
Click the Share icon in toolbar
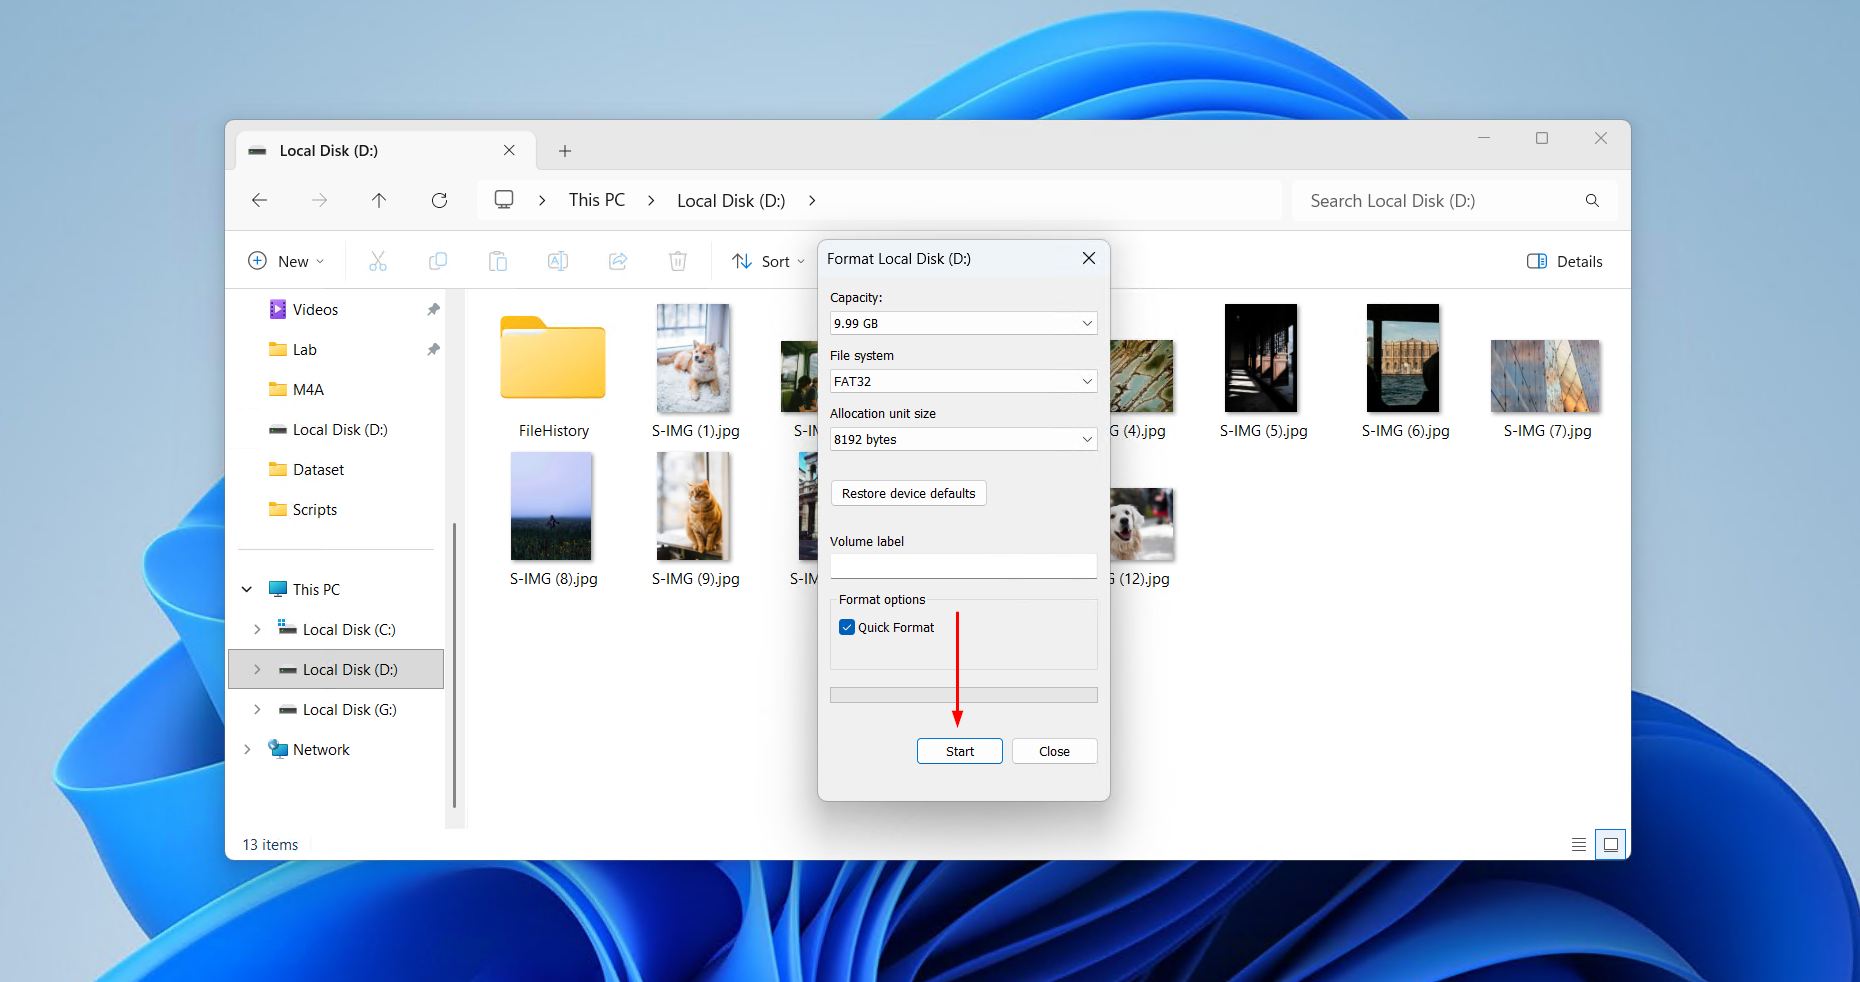coord(617,261)
